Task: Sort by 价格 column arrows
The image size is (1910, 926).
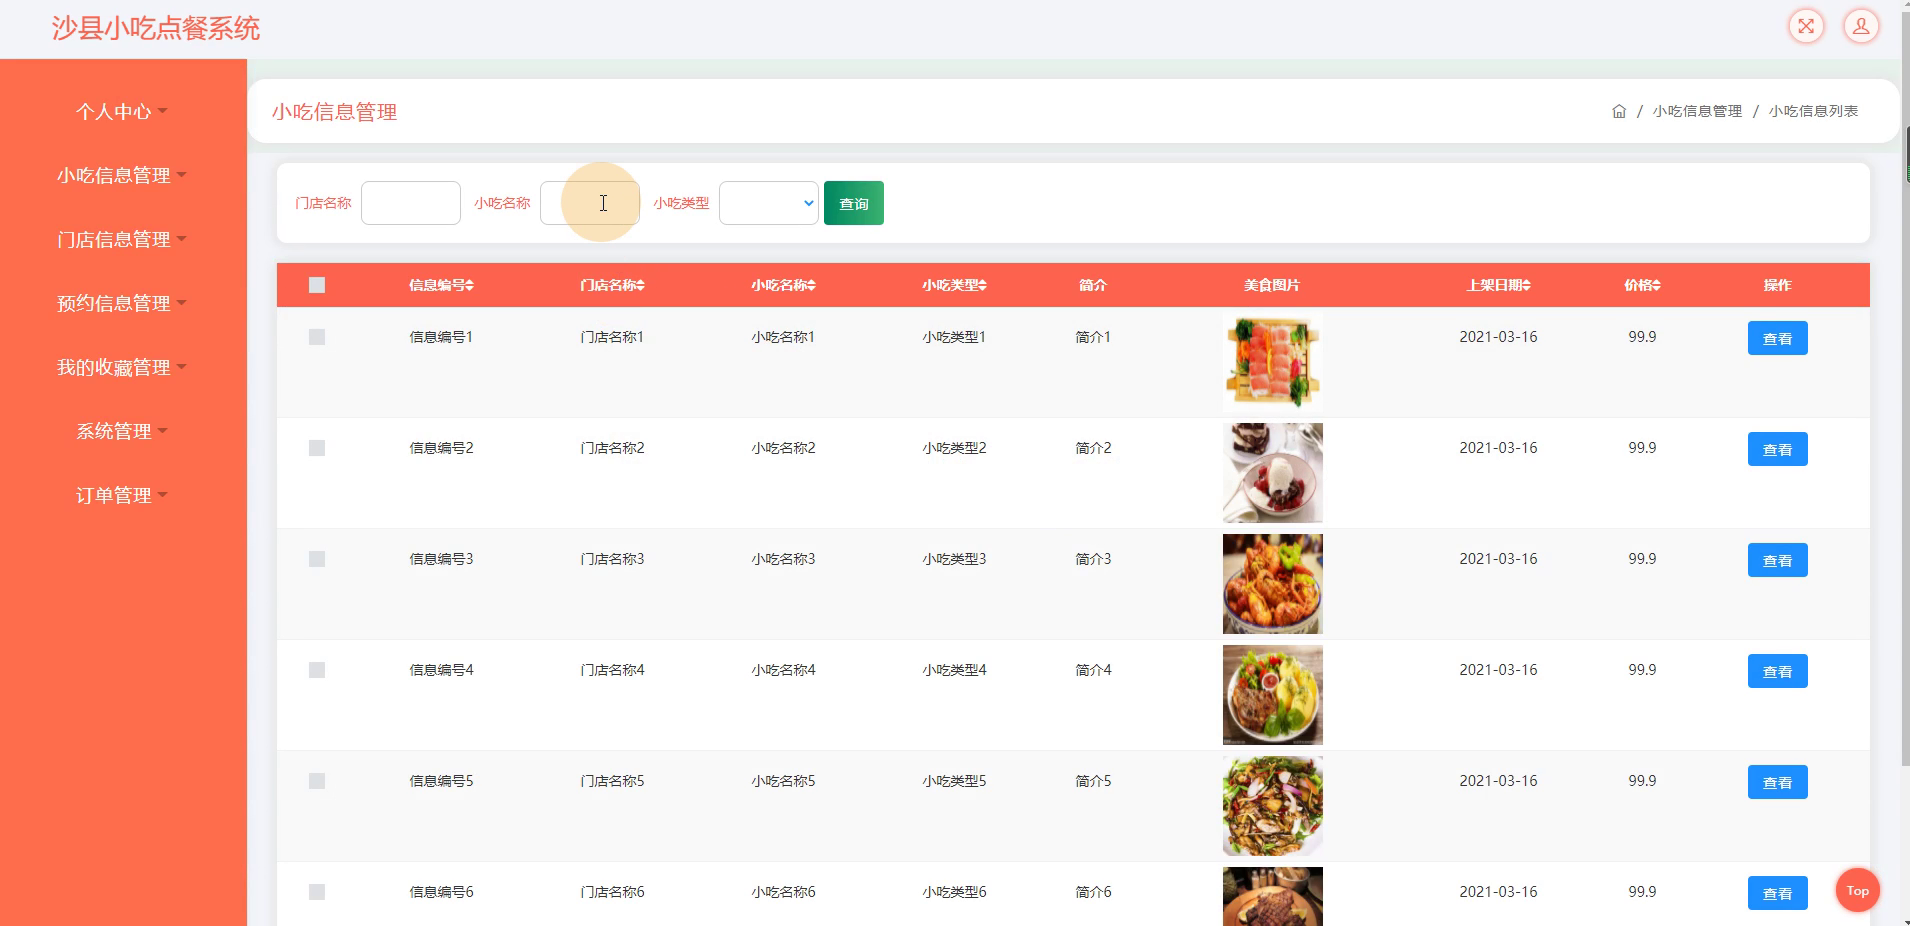Action: coord(1657,285)
